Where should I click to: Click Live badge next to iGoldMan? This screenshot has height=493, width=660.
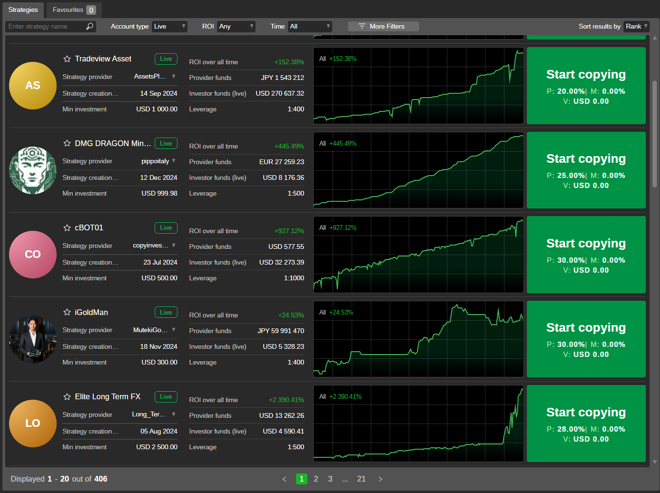pyautogui.click(x=166, y=312)
